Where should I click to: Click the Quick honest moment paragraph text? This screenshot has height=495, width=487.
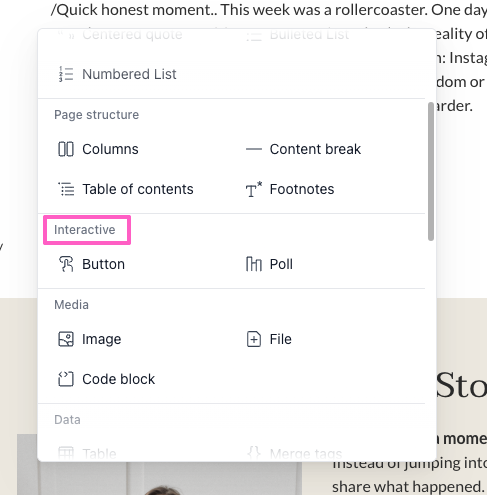point(268,10)
